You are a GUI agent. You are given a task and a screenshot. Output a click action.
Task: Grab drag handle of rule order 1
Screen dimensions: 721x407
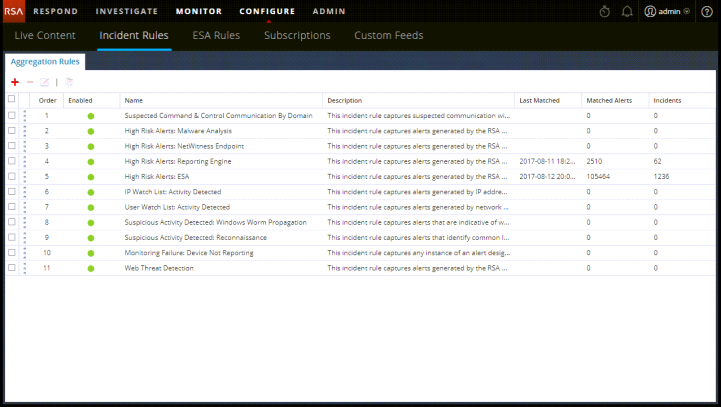tap(24, 116)
